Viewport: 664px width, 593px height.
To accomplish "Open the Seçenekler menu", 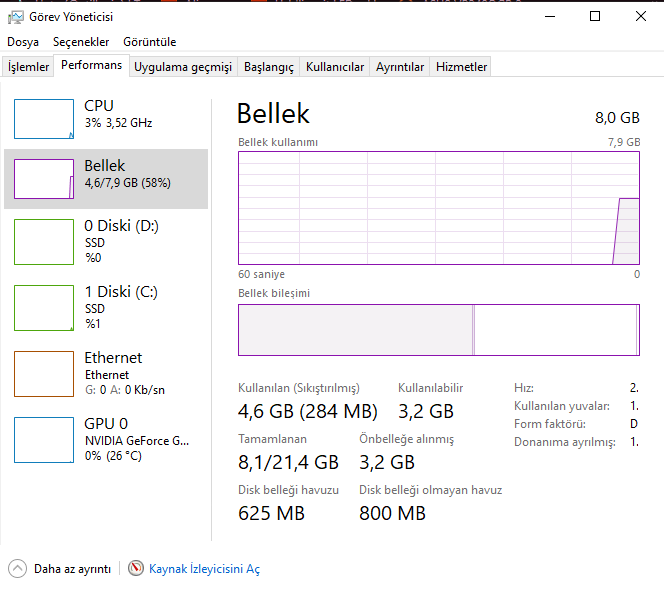I will pos(81,42).
